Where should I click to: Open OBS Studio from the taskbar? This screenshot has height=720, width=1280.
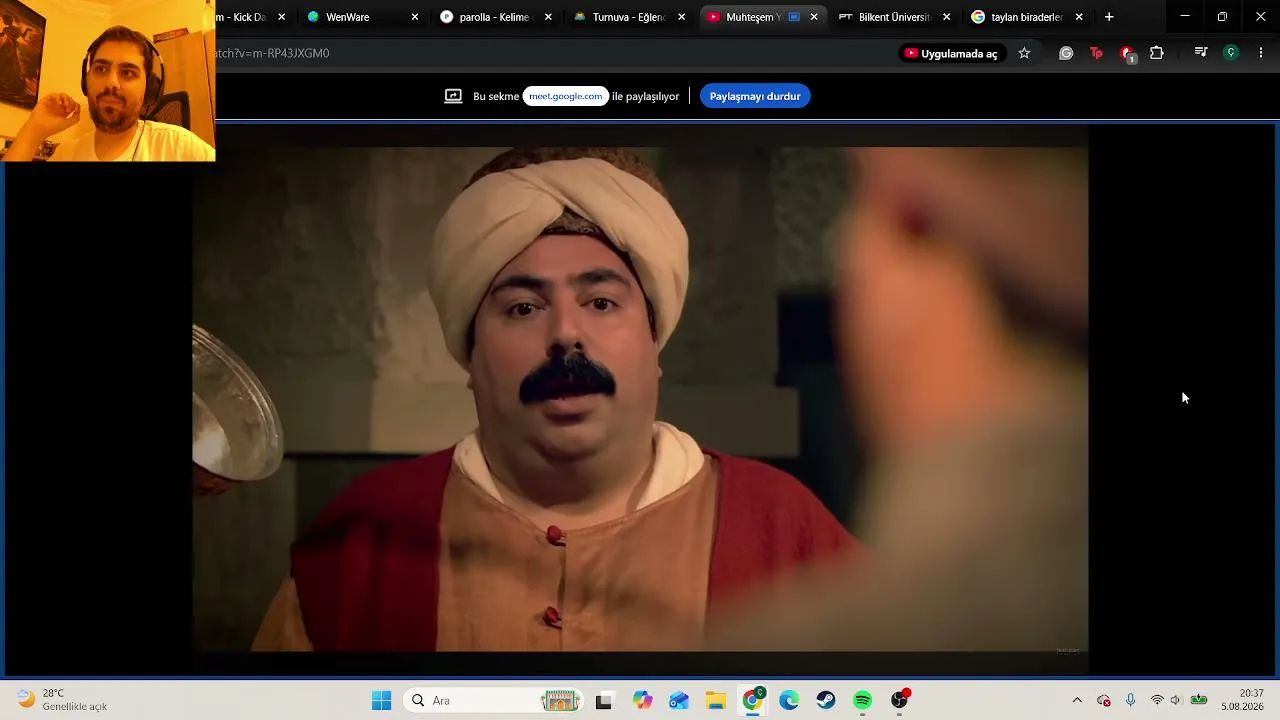[x=900, y=700]
